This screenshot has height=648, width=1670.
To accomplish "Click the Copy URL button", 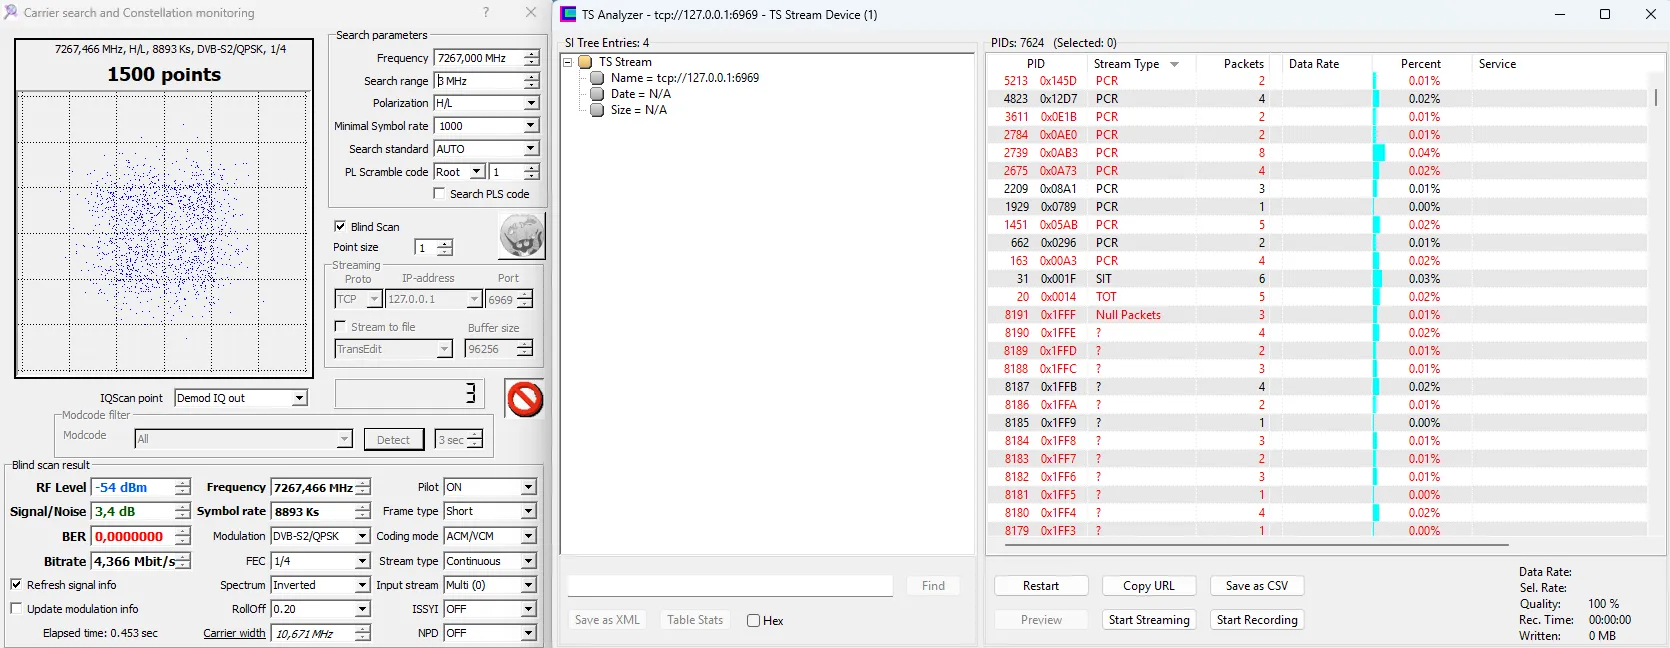I will (1148, 586).
